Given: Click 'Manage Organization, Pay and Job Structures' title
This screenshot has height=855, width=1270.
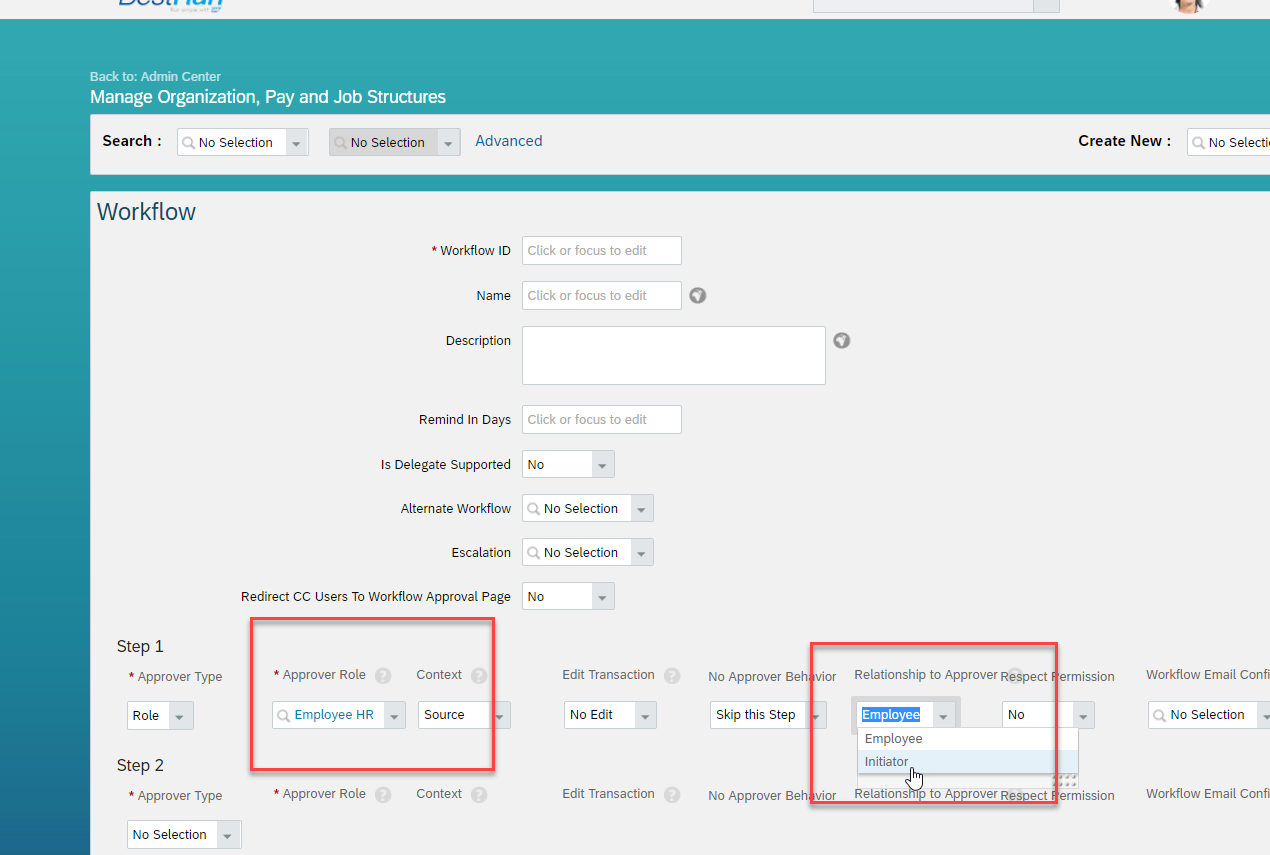Looking at the screenshot, I should click(x=268, y=97).
